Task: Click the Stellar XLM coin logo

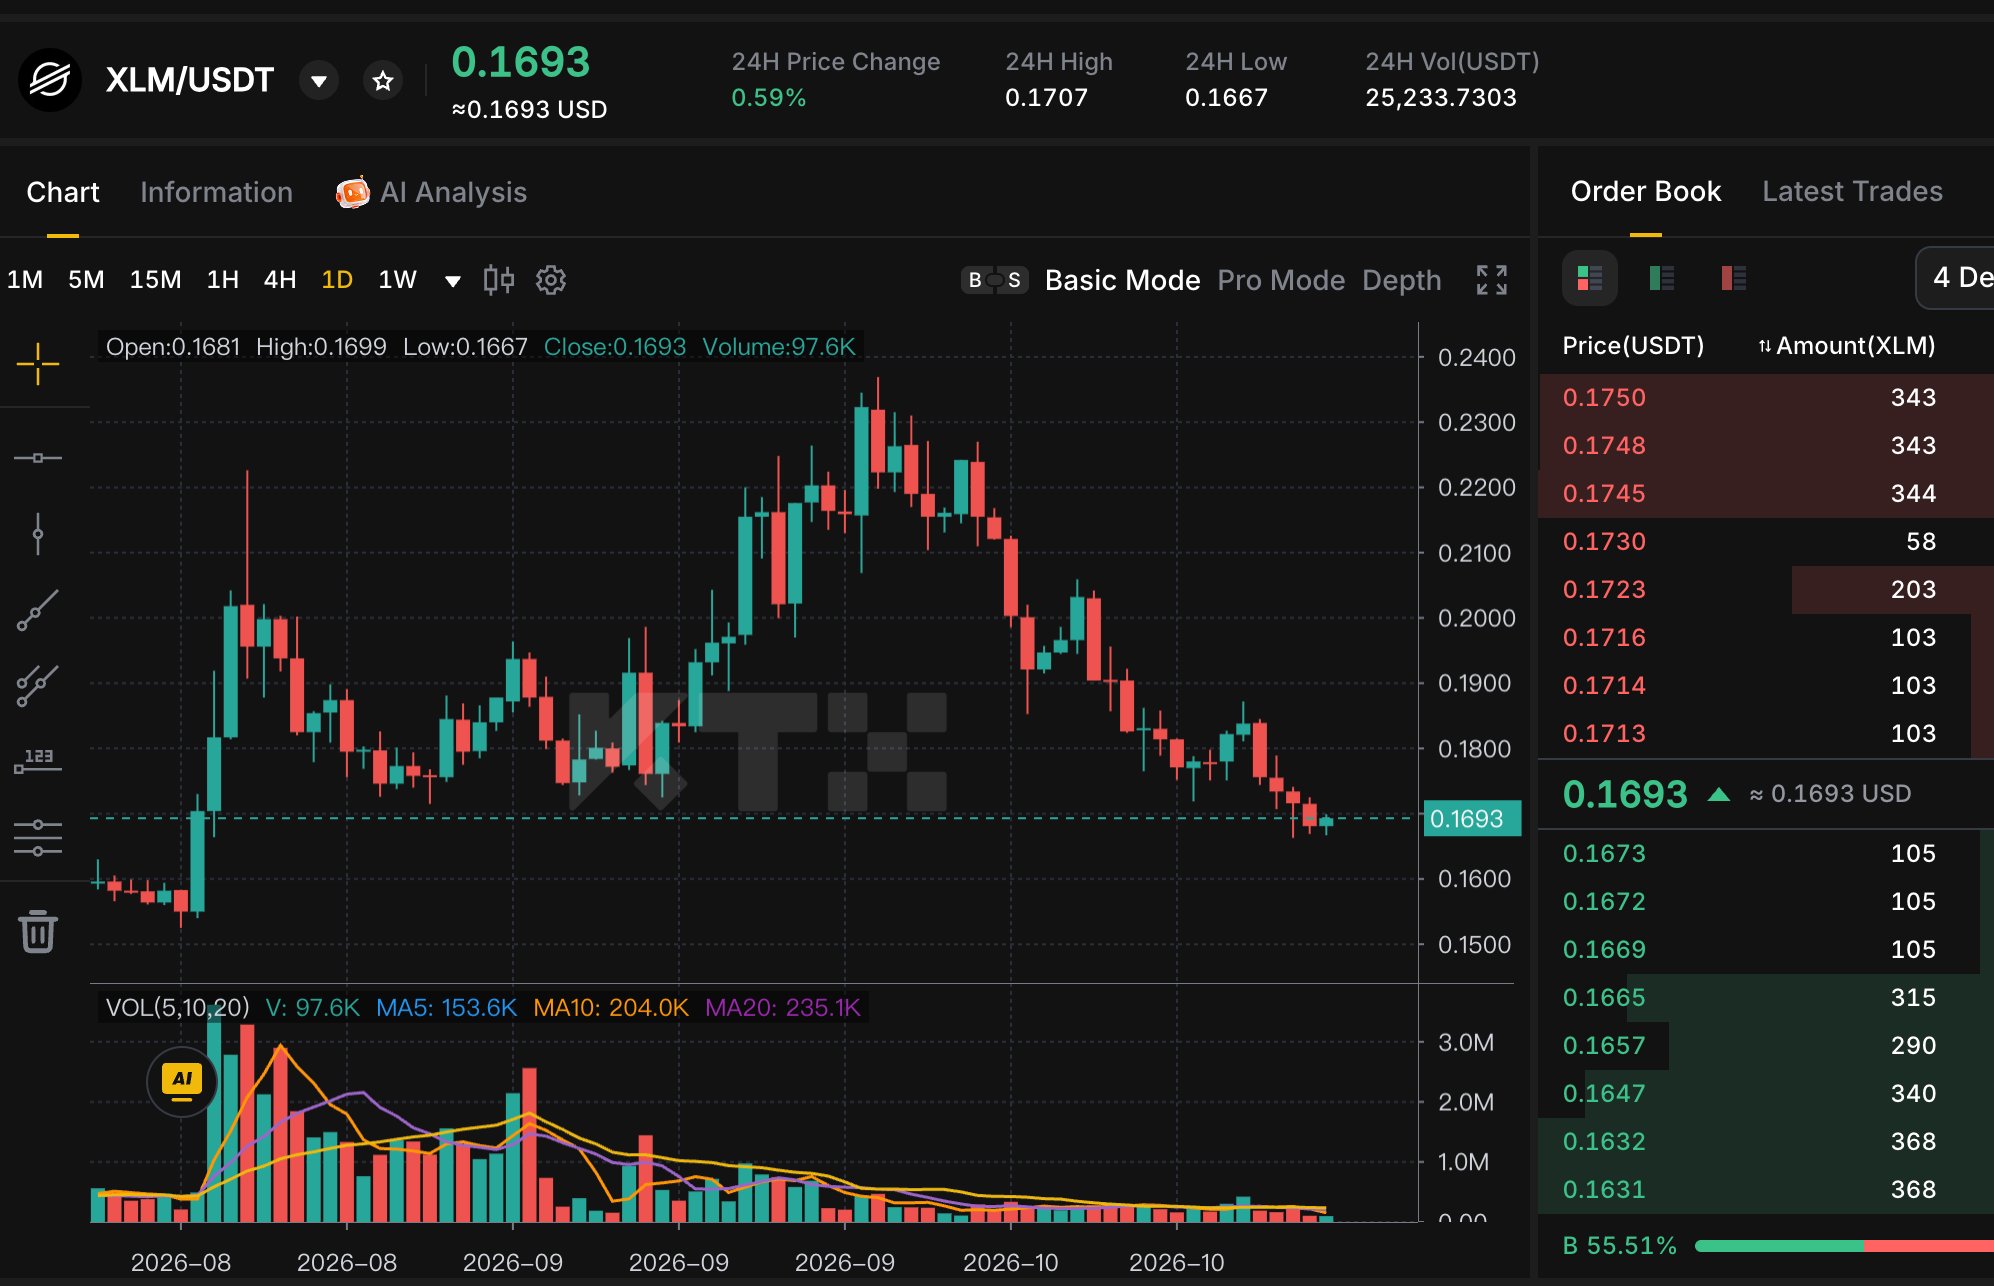Action: pyautogui.click(x=50, y=80)
